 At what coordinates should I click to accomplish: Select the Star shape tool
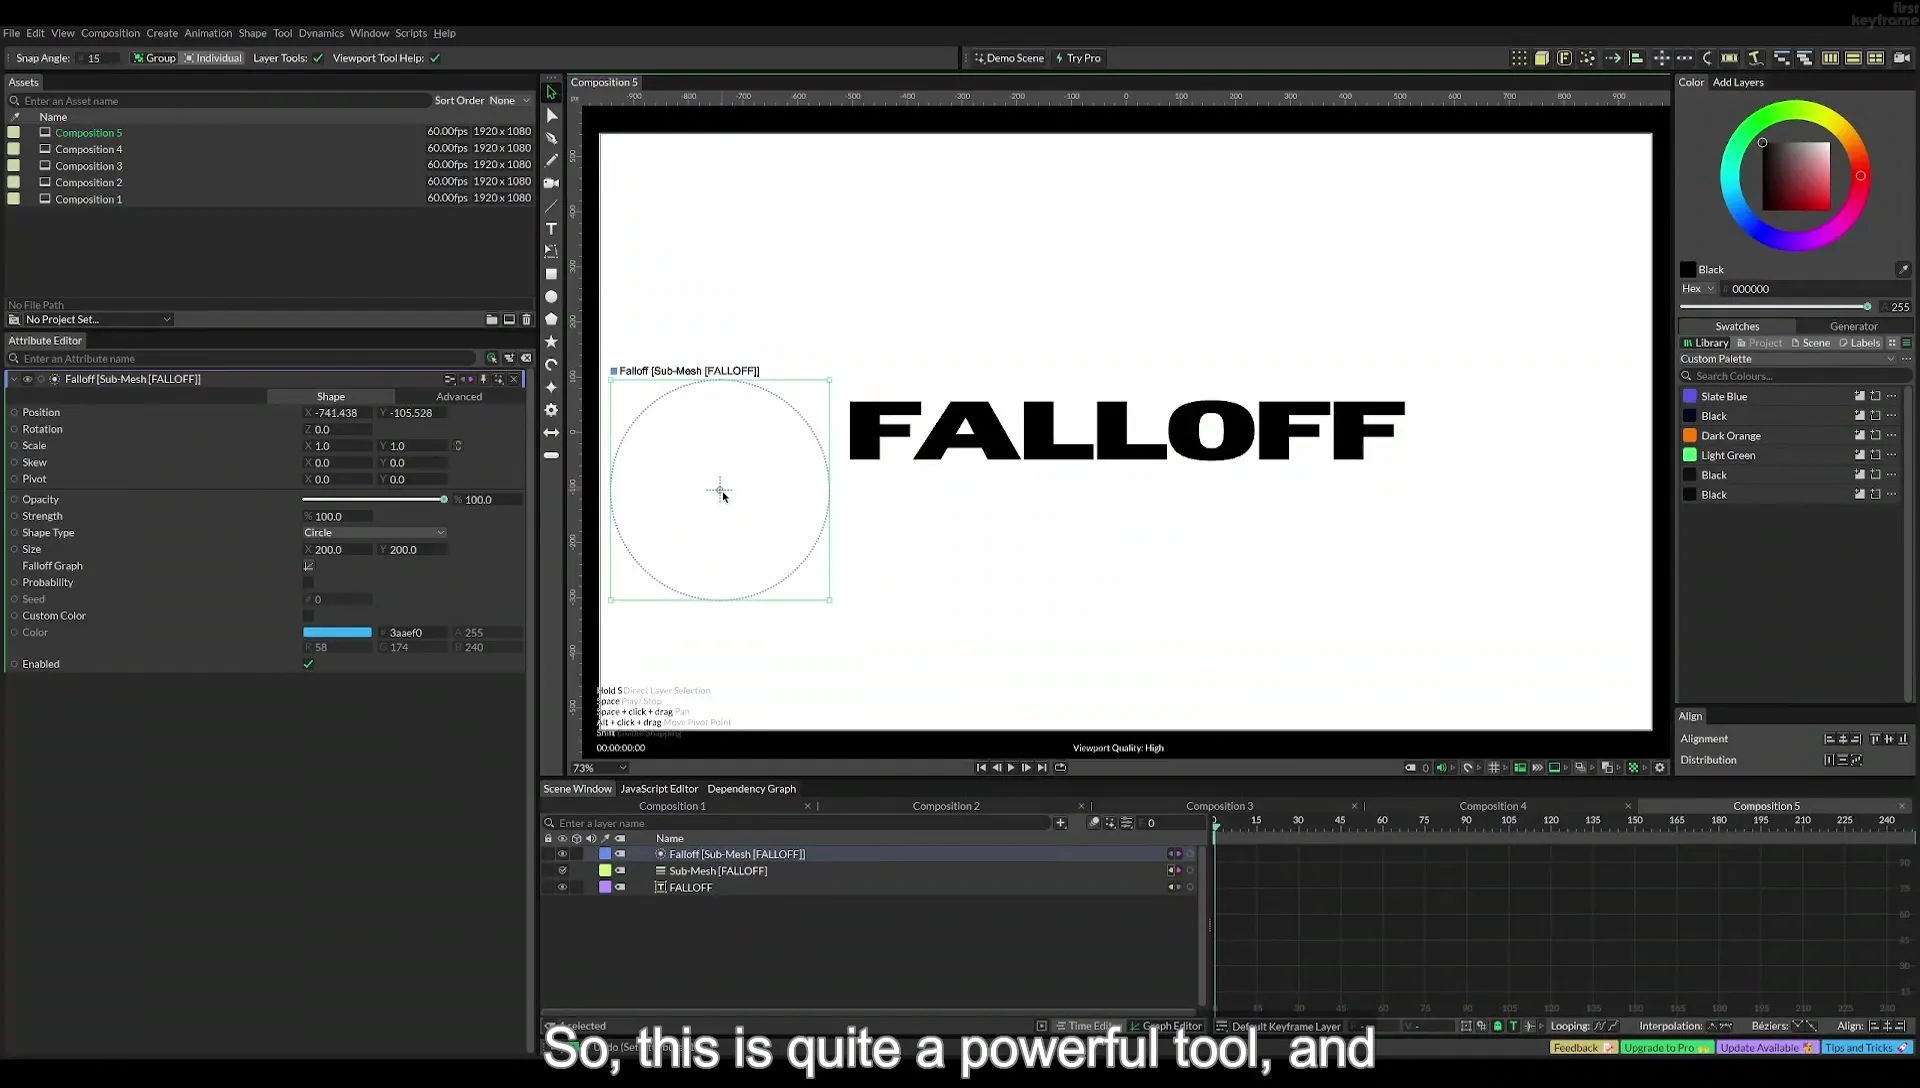[551, 342]
